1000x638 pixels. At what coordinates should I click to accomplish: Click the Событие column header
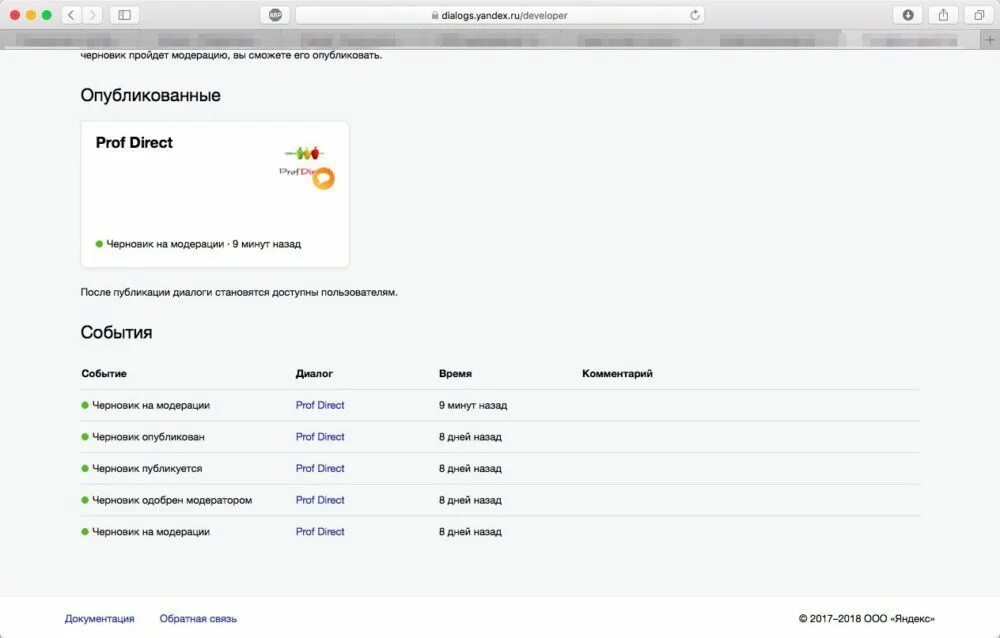pos(104,373)
